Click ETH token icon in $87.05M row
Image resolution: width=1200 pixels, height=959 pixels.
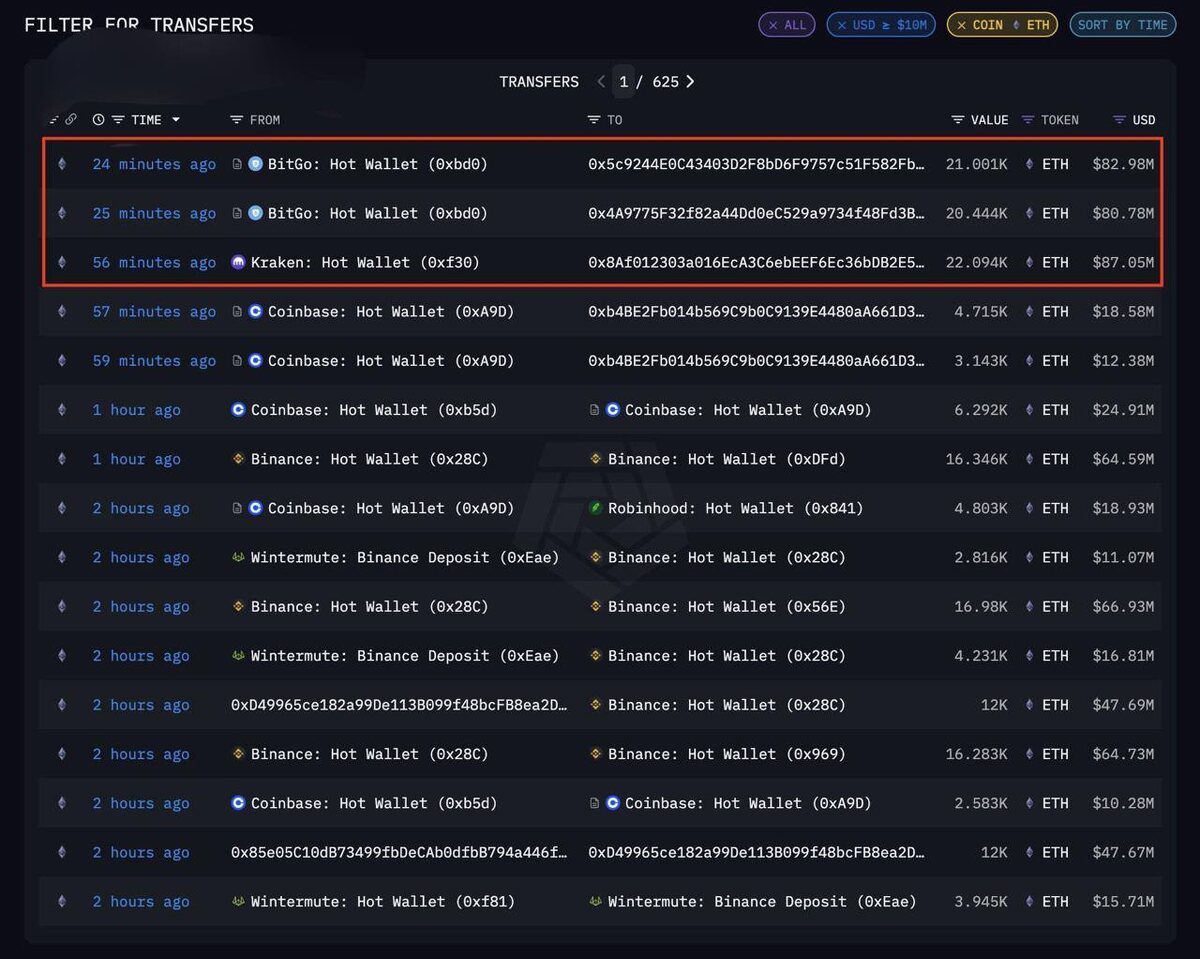tap(1030, 262)
